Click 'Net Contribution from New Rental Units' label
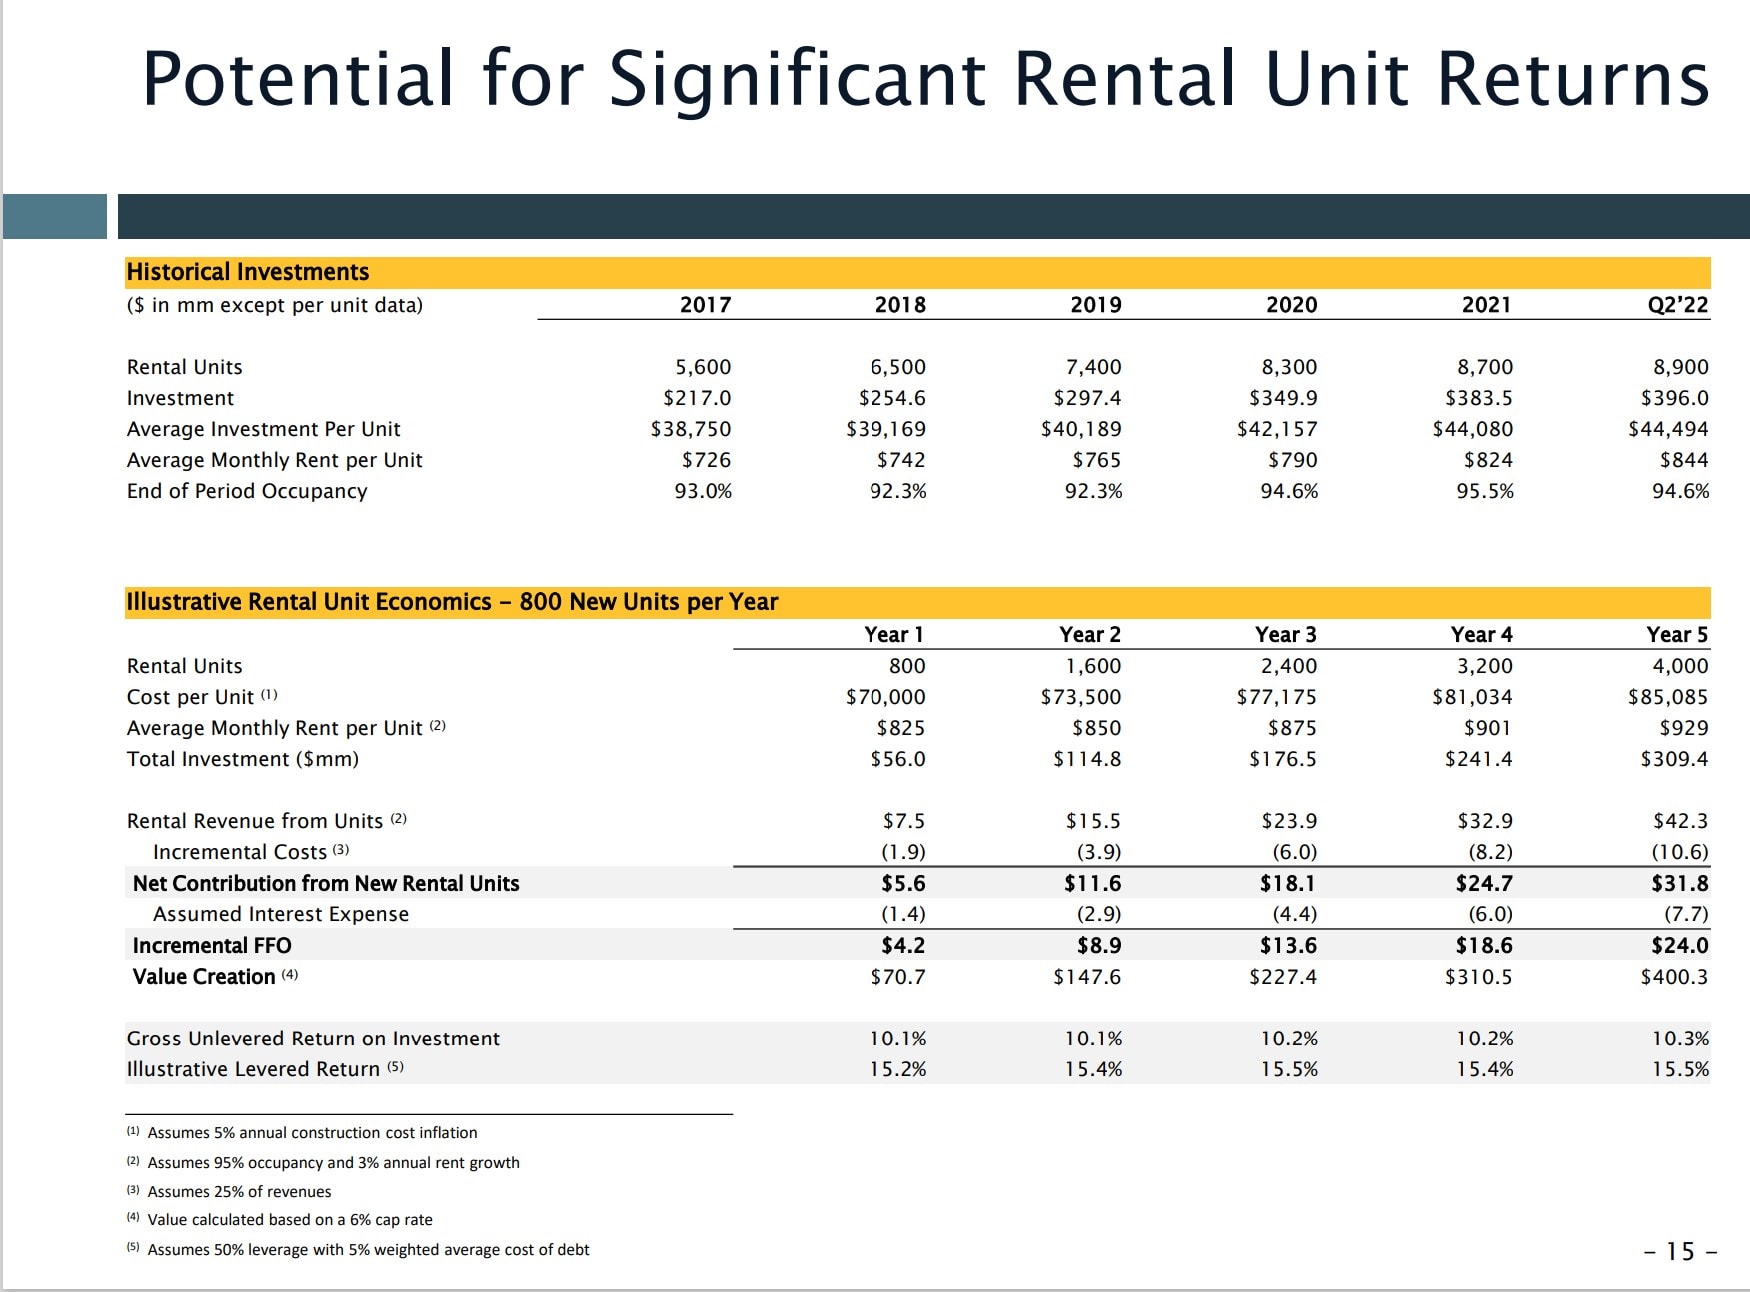Image resolution: width=1750 pixels, height=1292 pixels. pyautogui.click(x=326, y=883)
